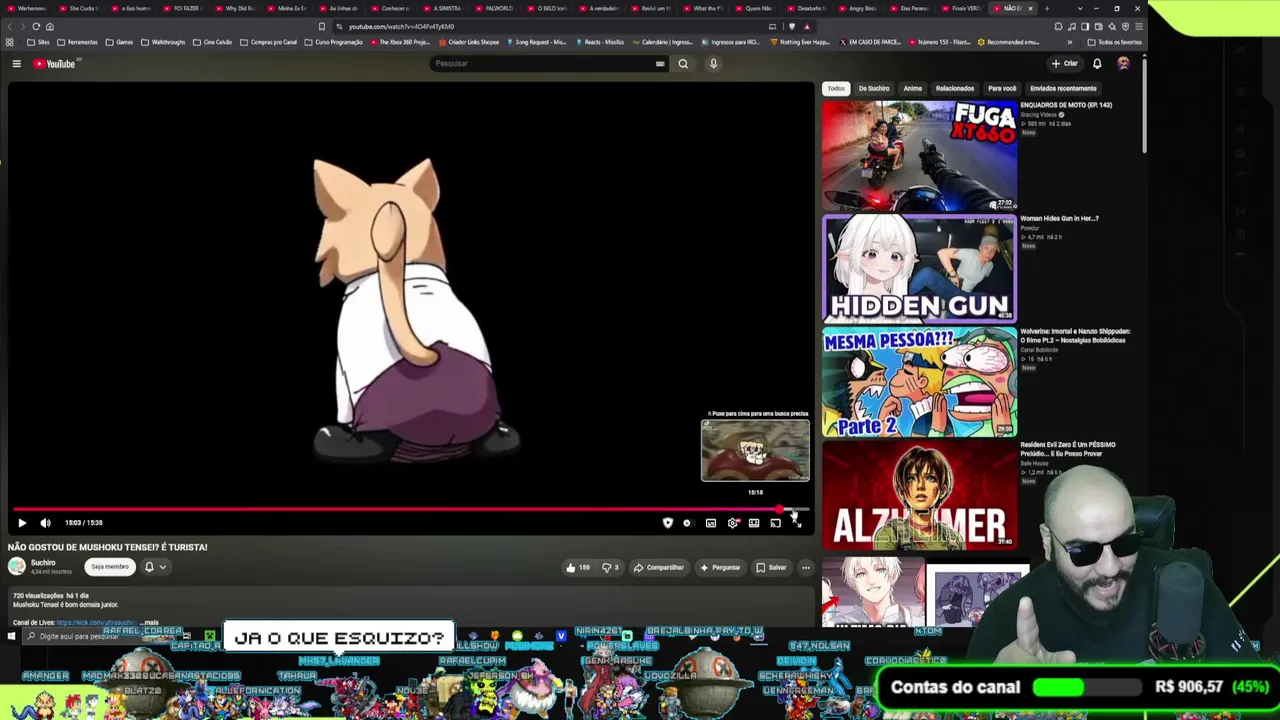Open the kick.com live channel link
This screenshot has width=1280, height=720.
pos(96,622)
